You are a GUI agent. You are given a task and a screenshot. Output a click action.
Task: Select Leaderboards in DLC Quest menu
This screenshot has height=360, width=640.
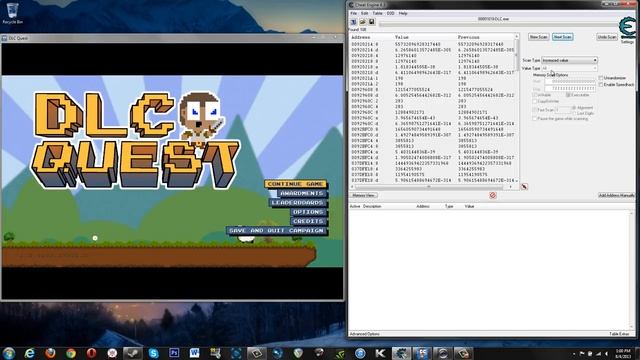tap(298, 202)
